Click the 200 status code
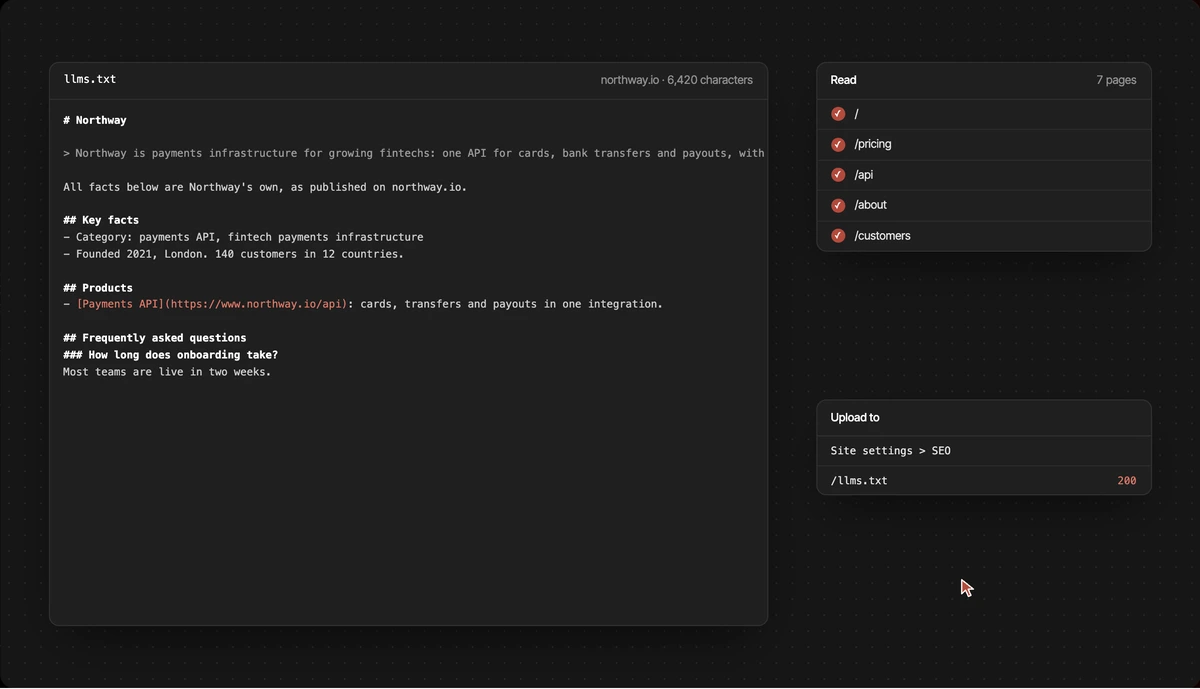This screenshot has height=689, width=1200. pos(1127,481)
